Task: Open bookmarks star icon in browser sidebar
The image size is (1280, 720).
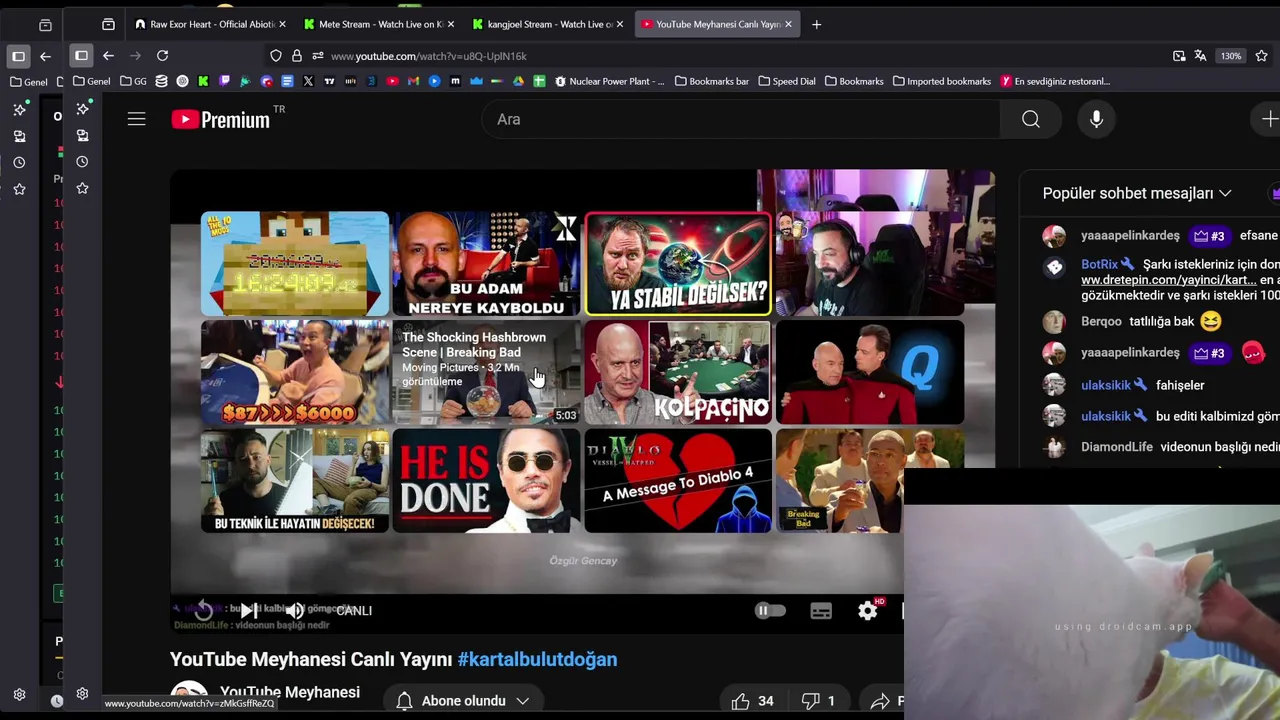Action: click(82, 188)
